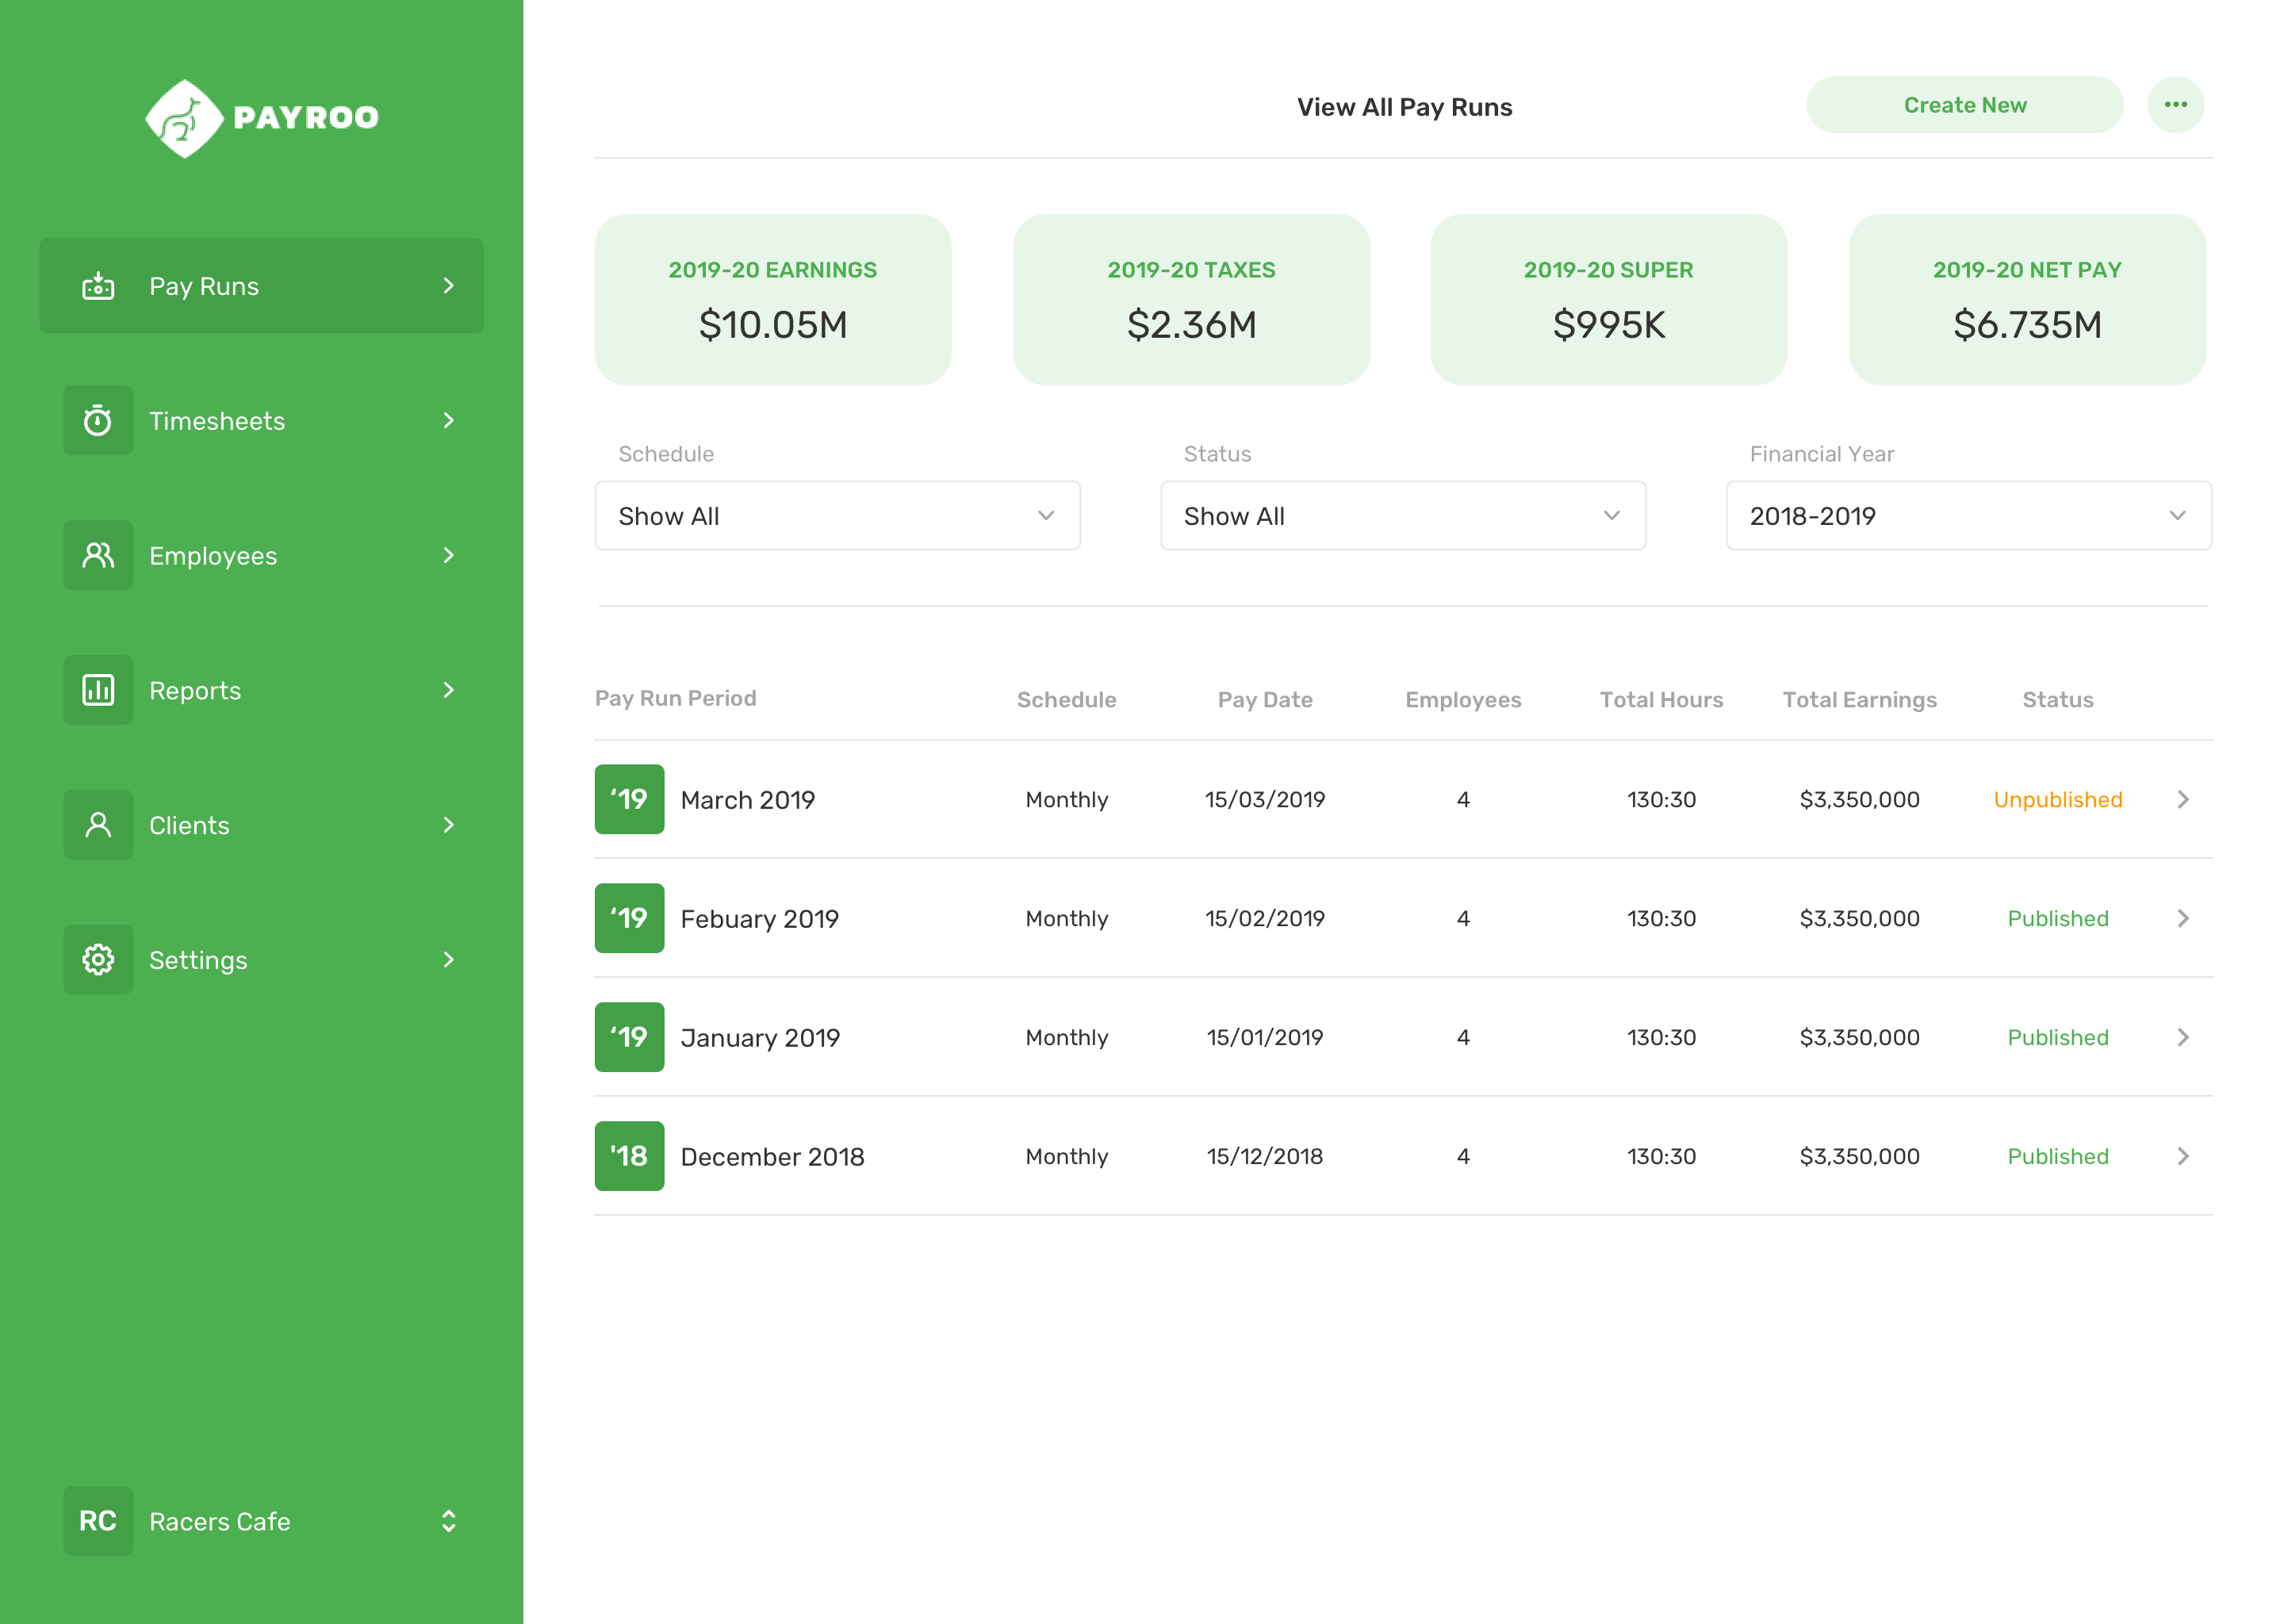
Task: Sort by Status column header
Action: pyautogui.click(x=2058, y=700)
